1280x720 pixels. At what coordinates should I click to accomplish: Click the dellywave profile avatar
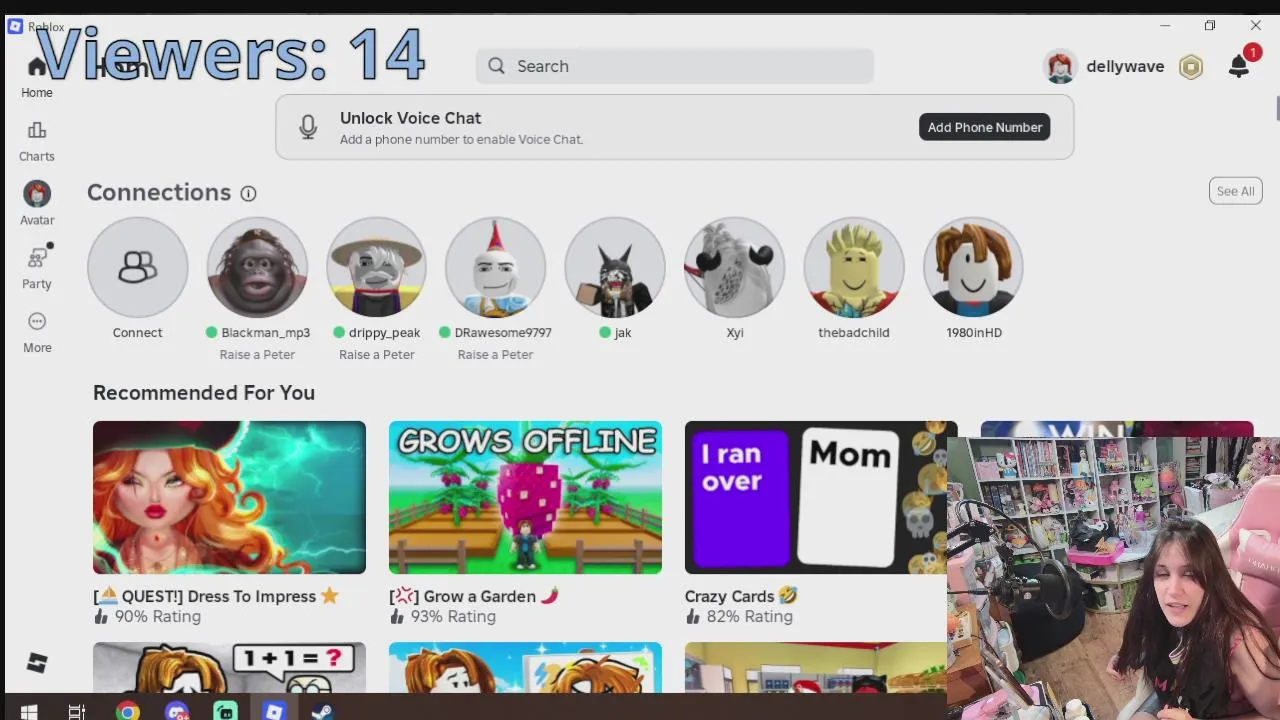[1059, 67]
